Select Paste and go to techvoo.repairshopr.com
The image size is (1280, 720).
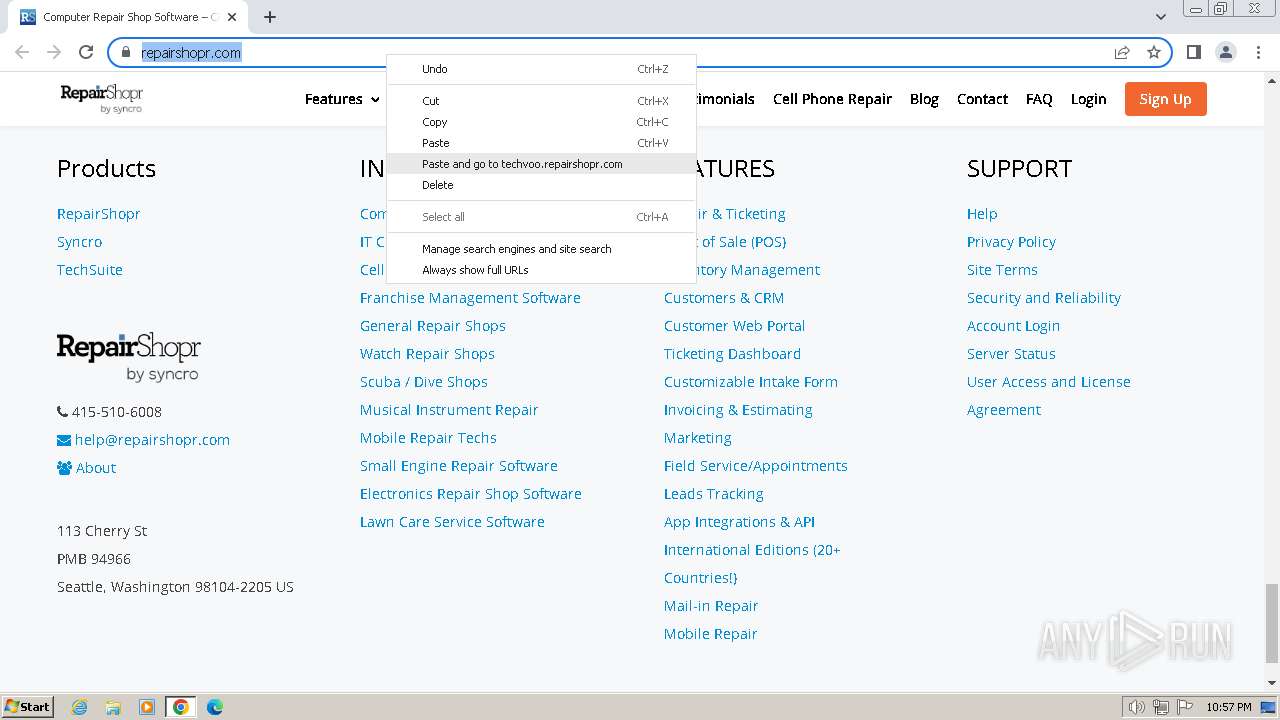(x=541, y=164)
